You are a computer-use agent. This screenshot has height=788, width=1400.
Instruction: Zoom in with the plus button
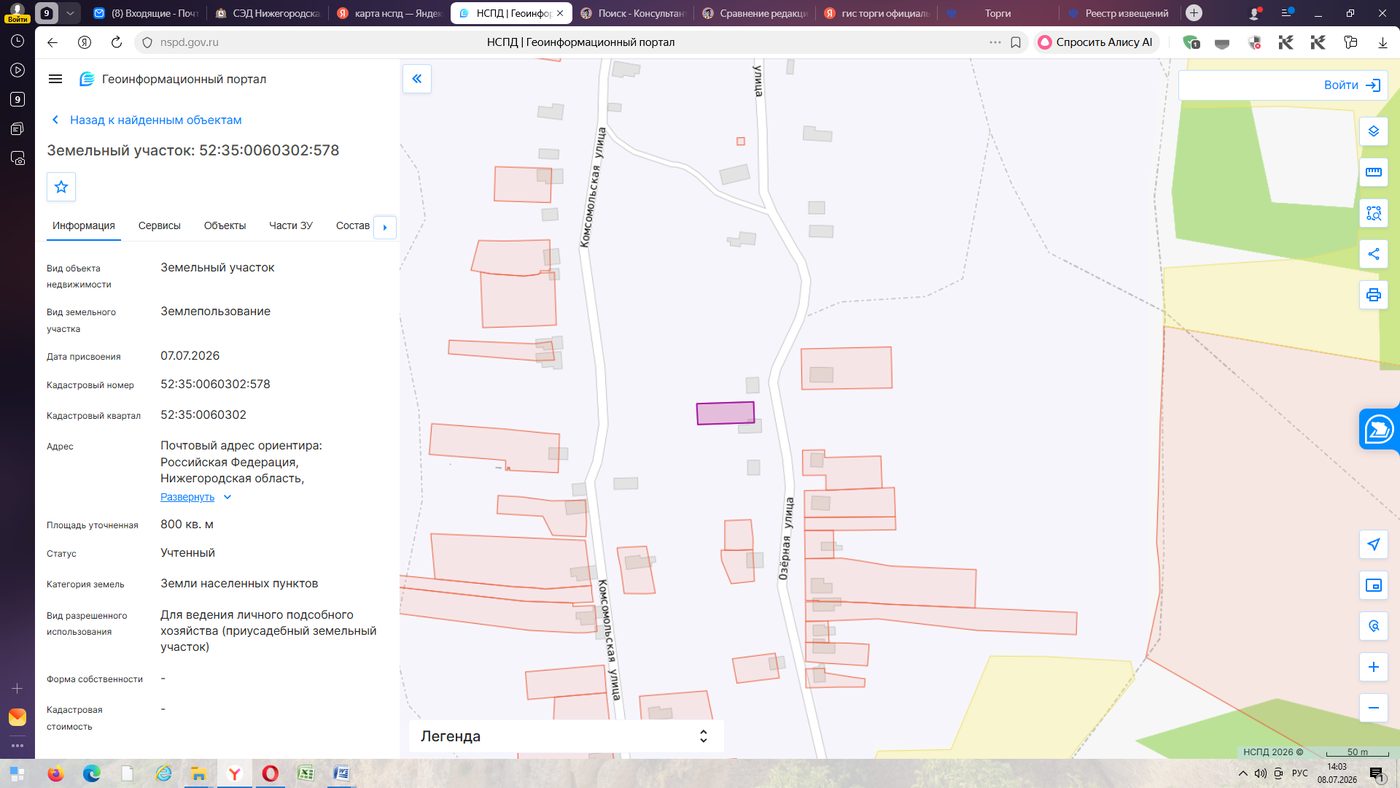tap(1373, 667)
